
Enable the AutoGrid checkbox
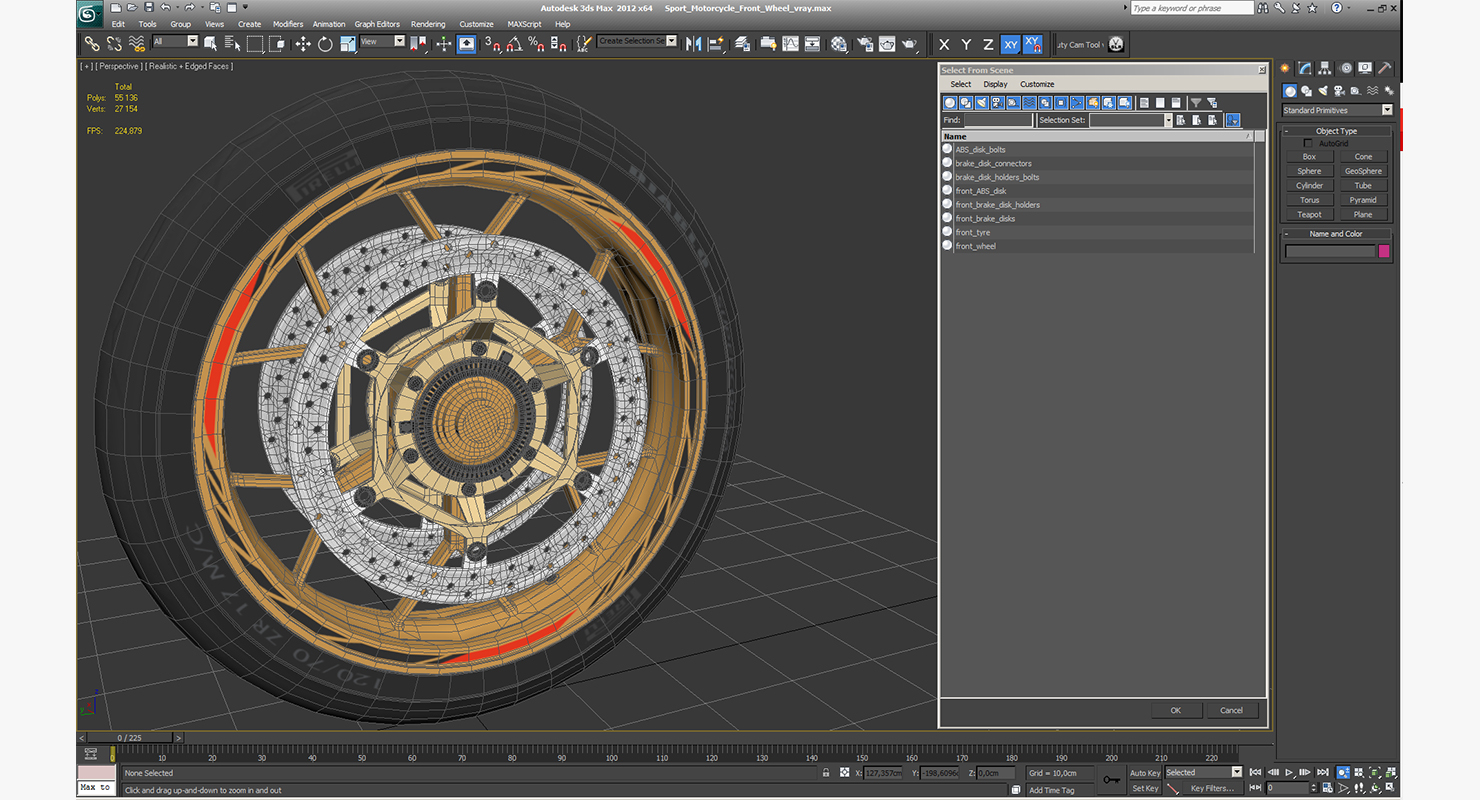[1308, 144]
